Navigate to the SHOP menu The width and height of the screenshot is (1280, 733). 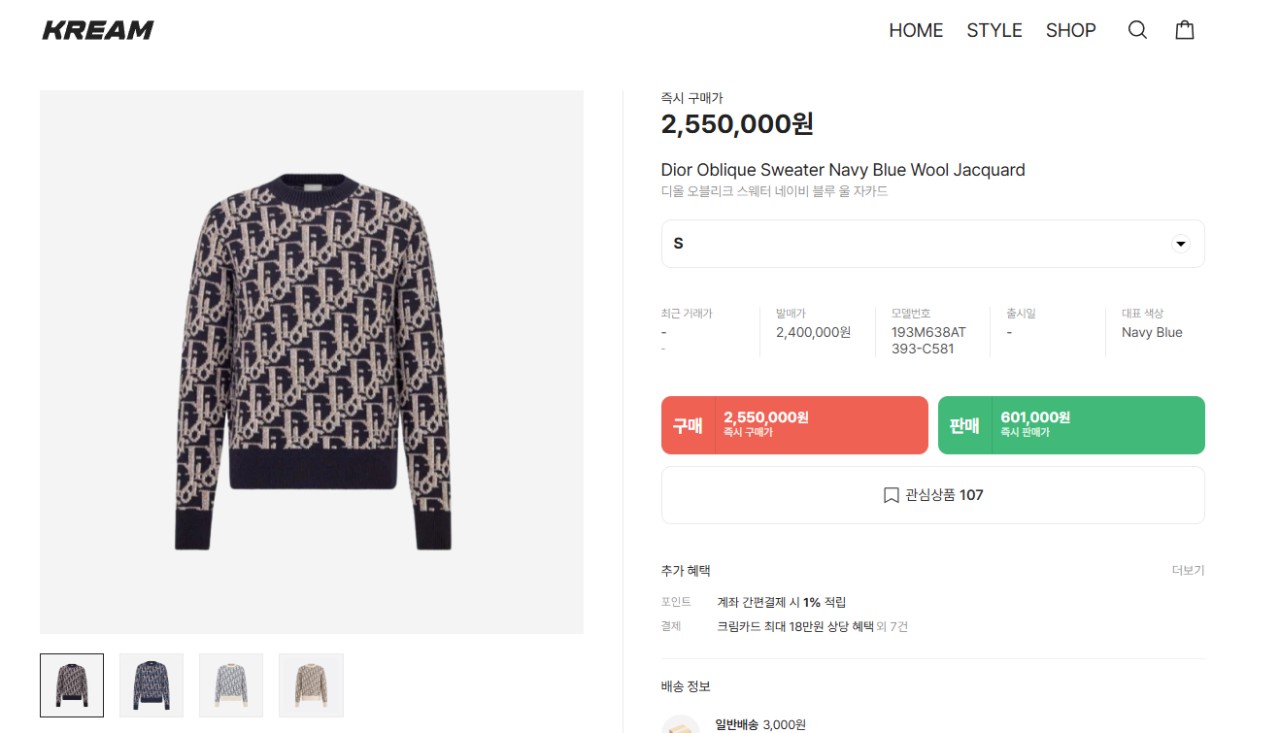tap(1070, 31)
